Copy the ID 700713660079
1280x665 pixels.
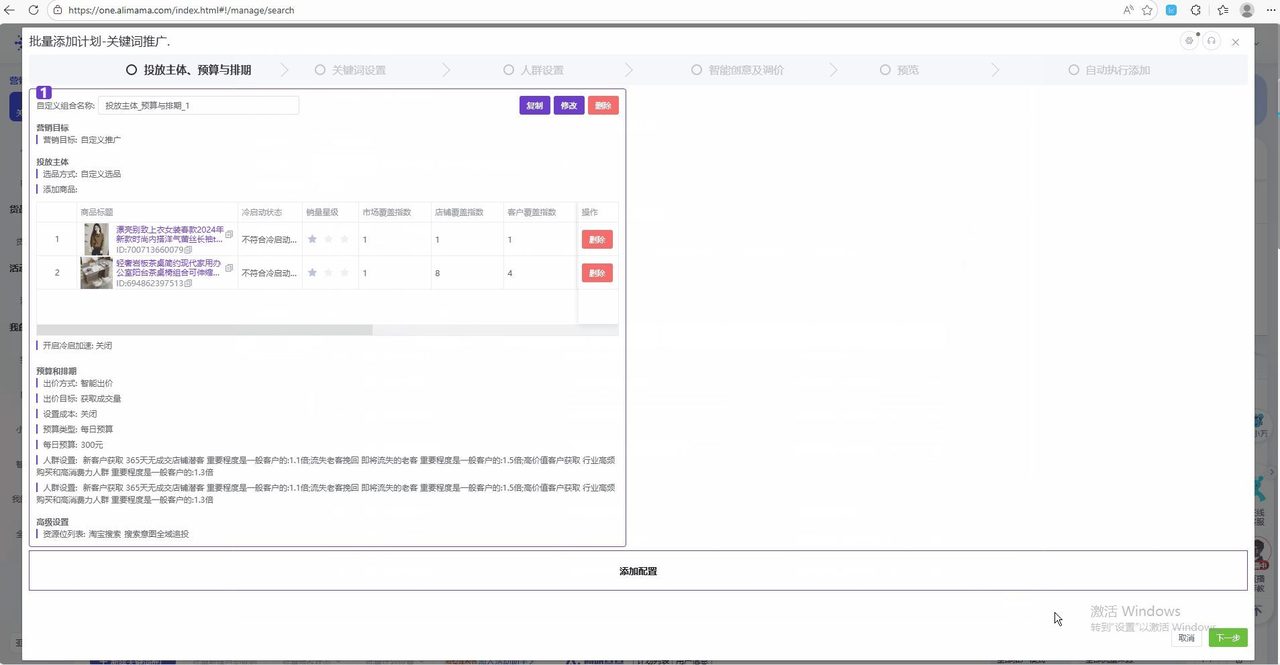[x=188, y=250]
